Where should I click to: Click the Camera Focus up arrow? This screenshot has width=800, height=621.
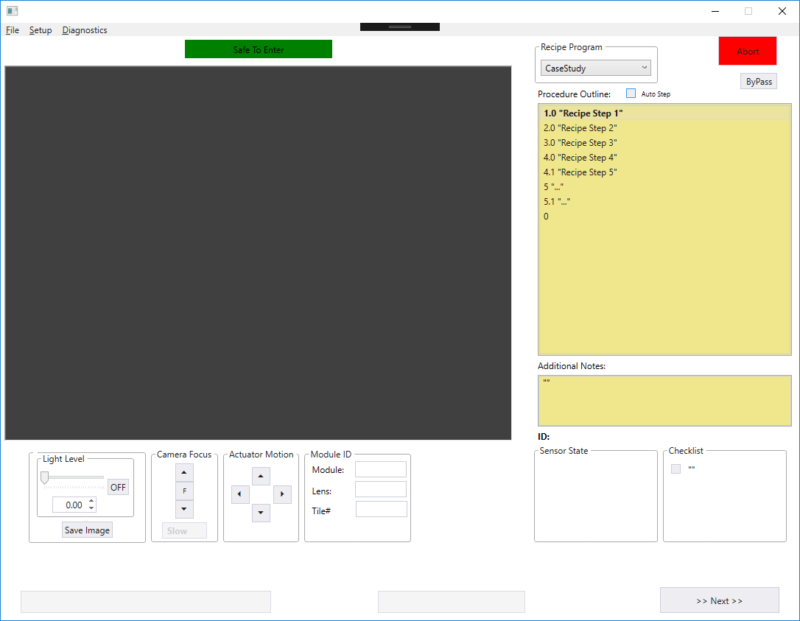pos(184,473)
